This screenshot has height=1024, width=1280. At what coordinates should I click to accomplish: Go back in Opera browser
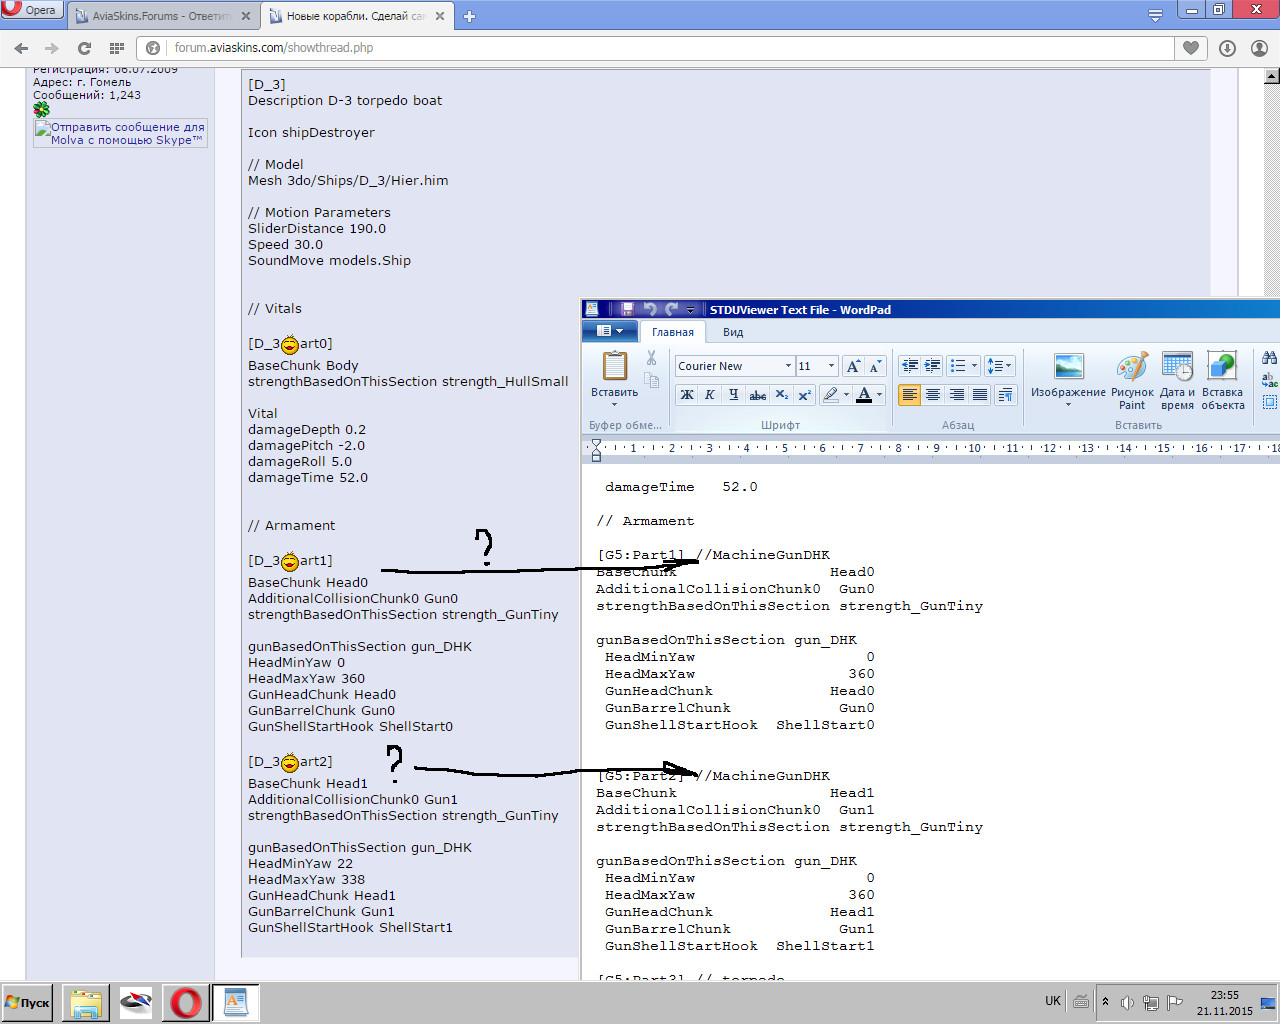point(21,48)
